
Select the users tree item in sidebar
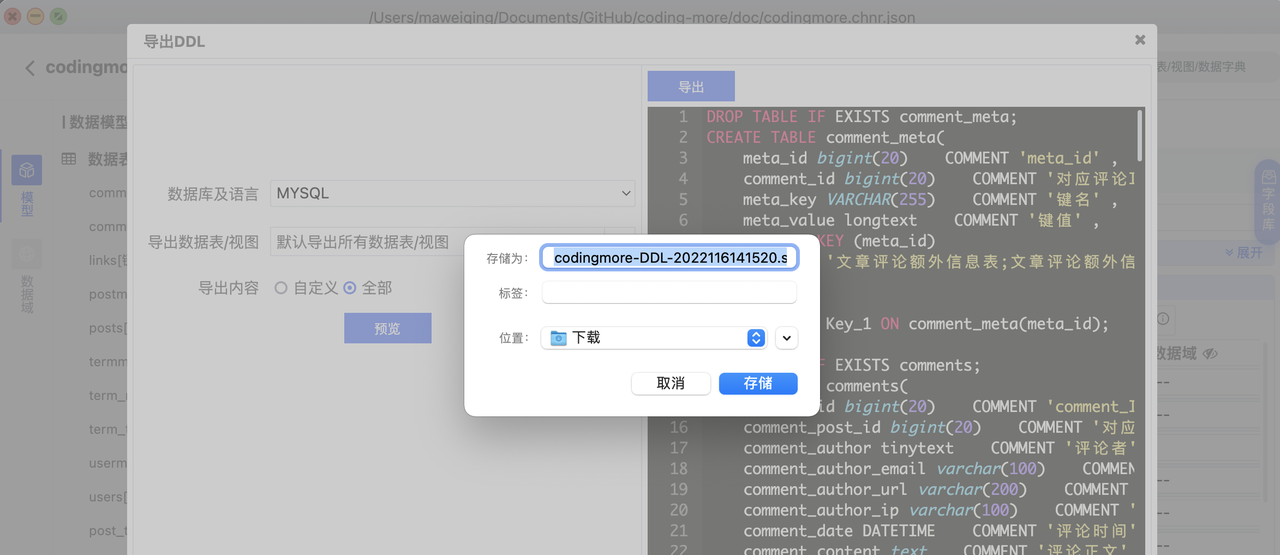108,497
